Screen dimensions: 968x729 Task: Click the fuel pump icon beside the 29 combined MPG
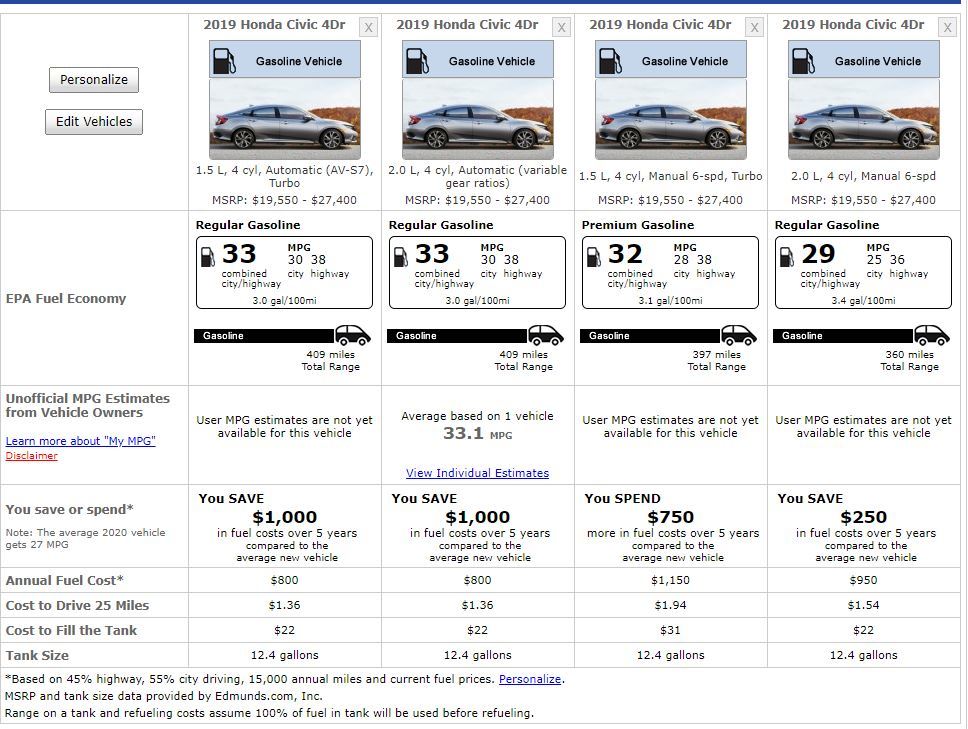click(786, 257)
